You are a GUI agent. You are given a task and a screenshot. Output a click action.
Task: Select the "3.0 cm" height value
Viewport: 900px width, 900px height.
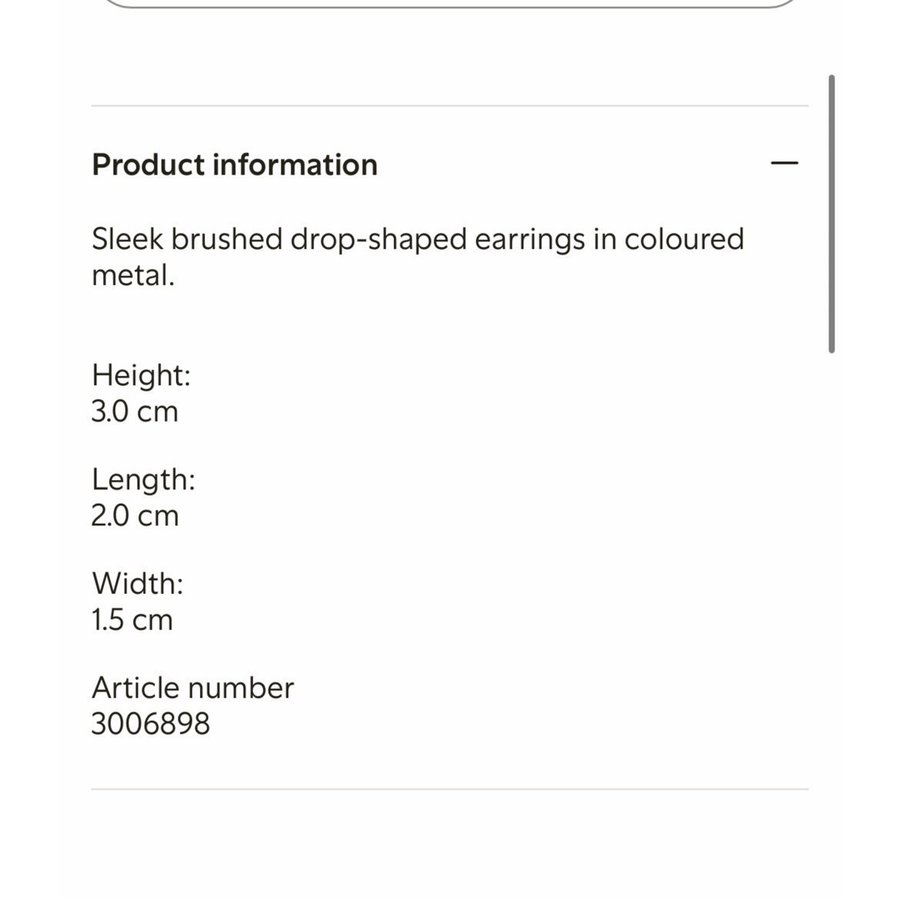[x=135, y=412]
